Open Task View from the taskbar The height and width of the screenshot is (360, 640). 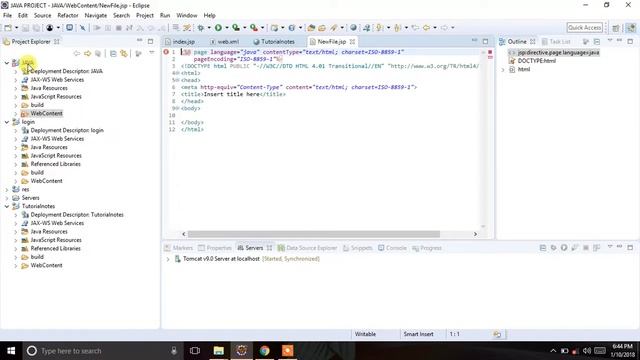pos(195,351)
